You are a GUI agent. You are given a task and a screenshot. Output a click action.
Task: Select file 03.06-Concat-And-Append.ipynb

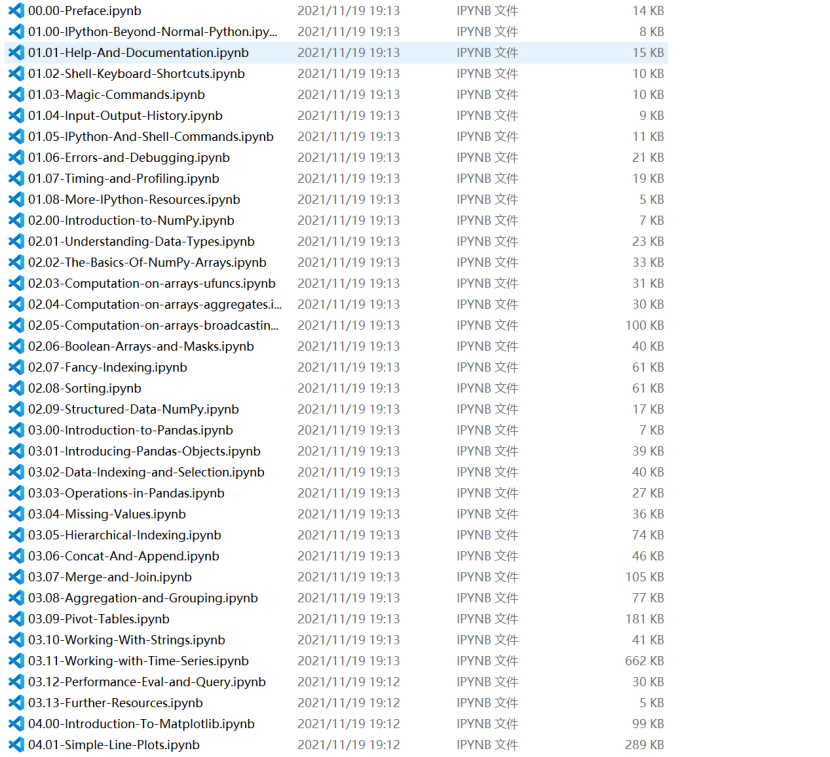123,556
